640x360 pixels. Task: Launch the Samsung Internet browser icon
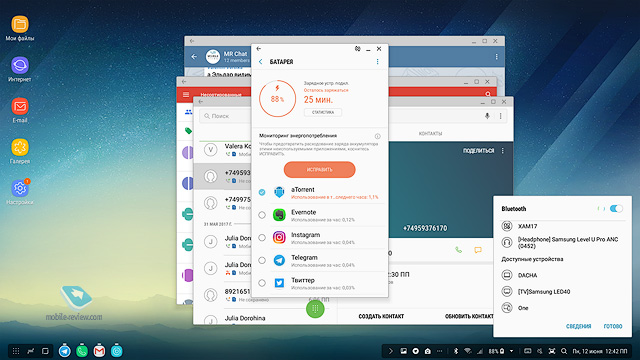pos(20,65)
